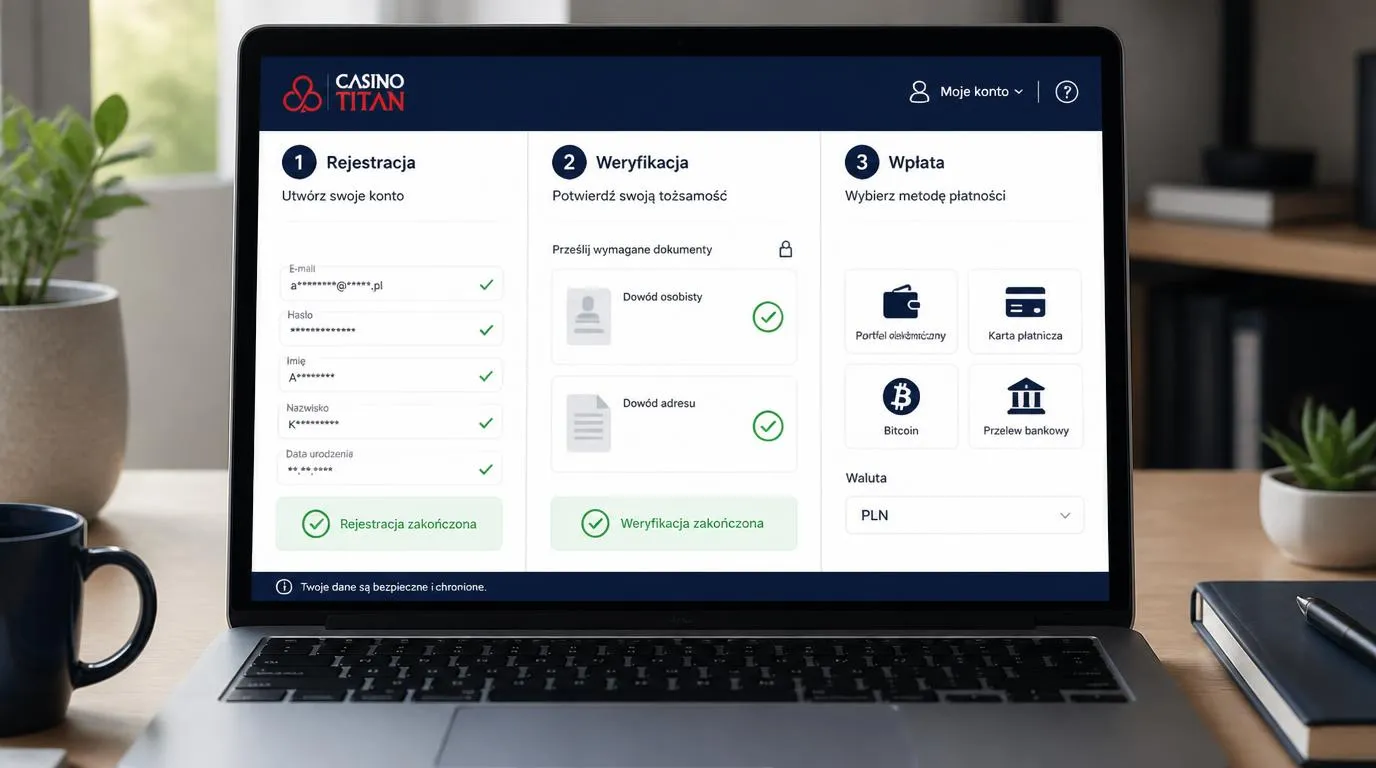Choose the Portfel elektroniczny wallet payment tile
Screen dimensions: 1376x768
pos(901,311)
